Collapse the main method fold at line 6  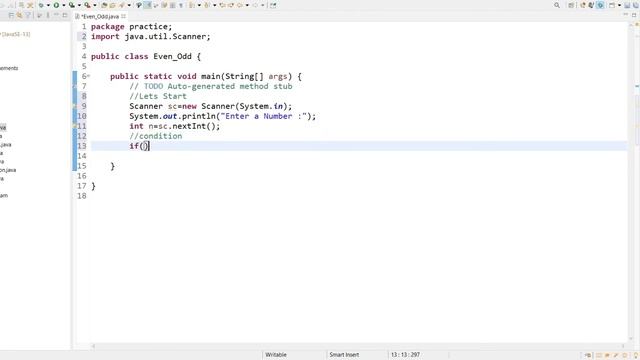[x=89, y=76]
